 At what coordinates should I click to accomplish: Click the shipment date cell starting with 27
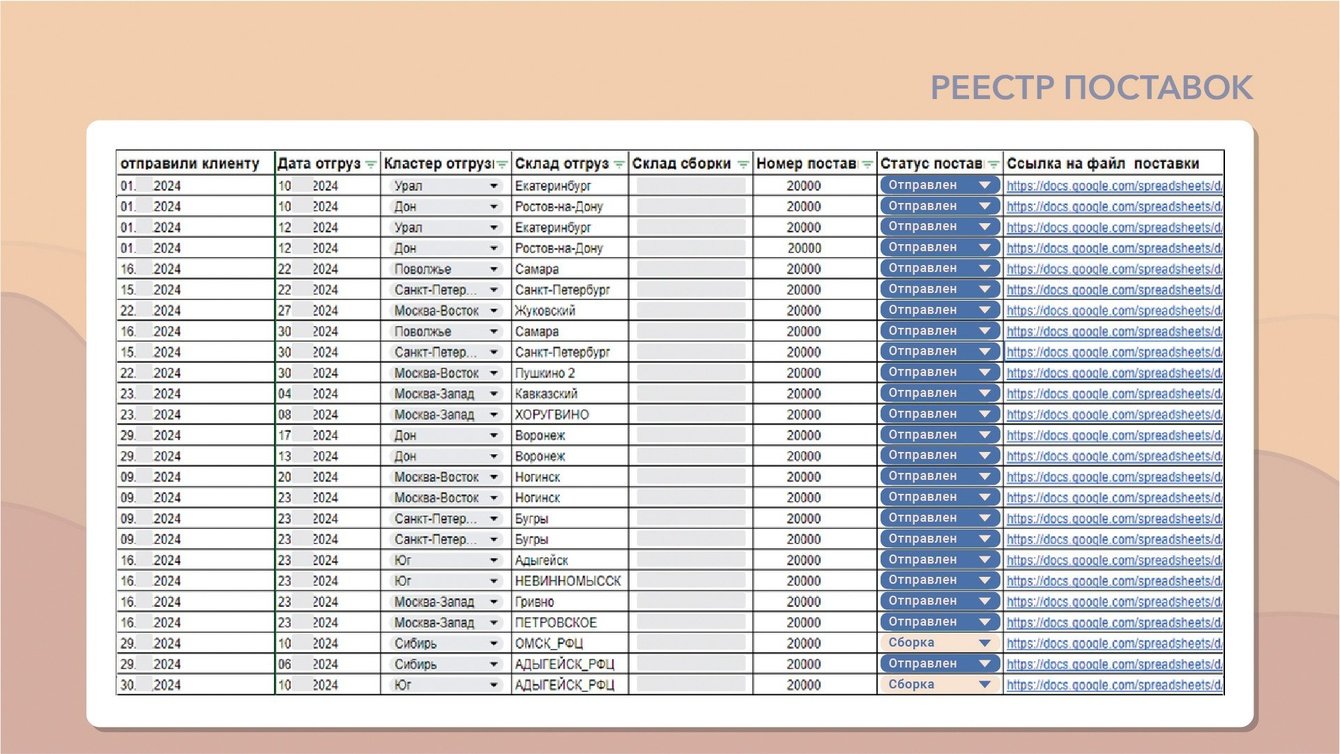pos(328,311)
